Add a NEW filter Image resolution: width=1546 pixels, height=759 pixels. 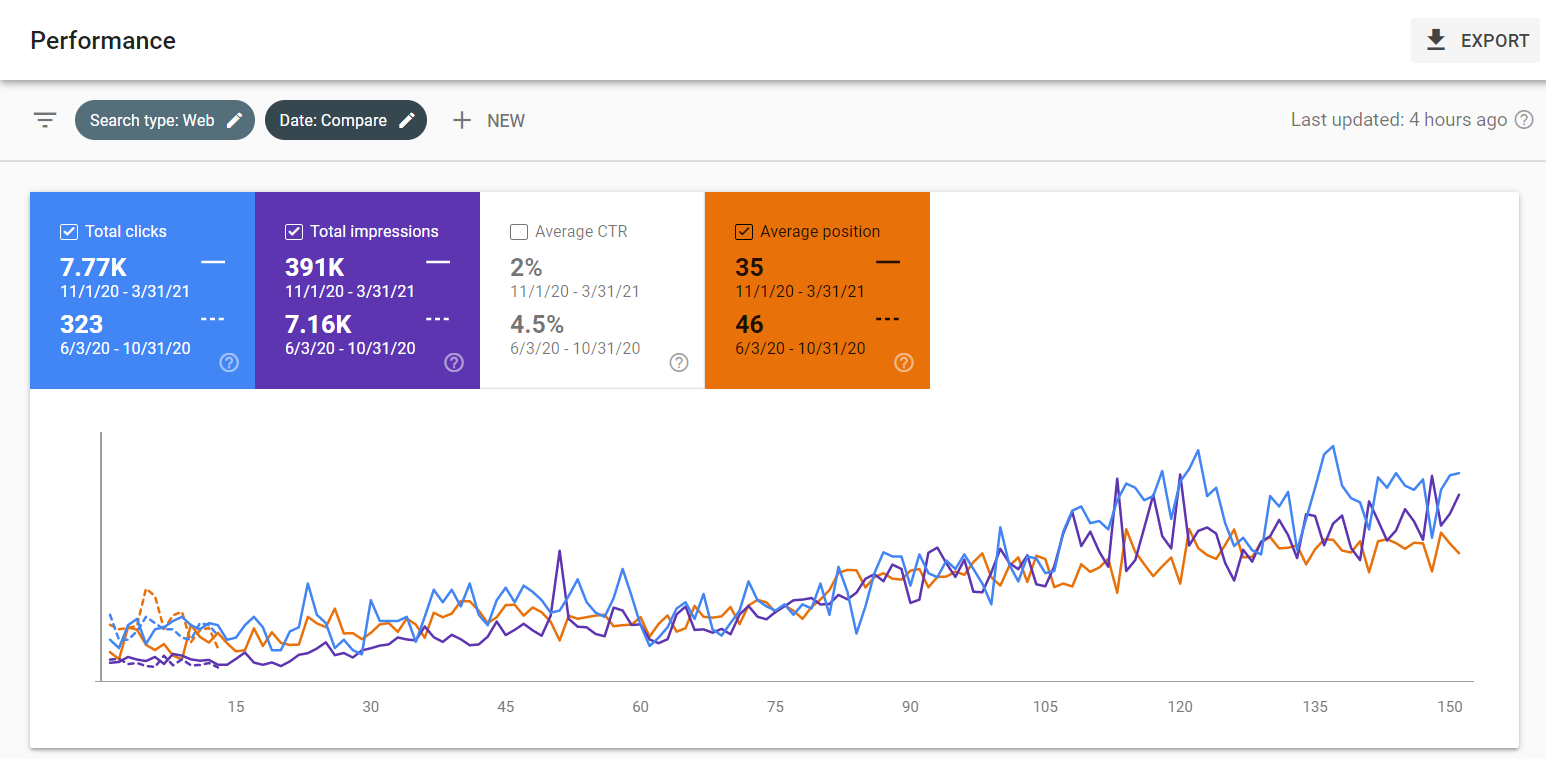coord(489,120)
